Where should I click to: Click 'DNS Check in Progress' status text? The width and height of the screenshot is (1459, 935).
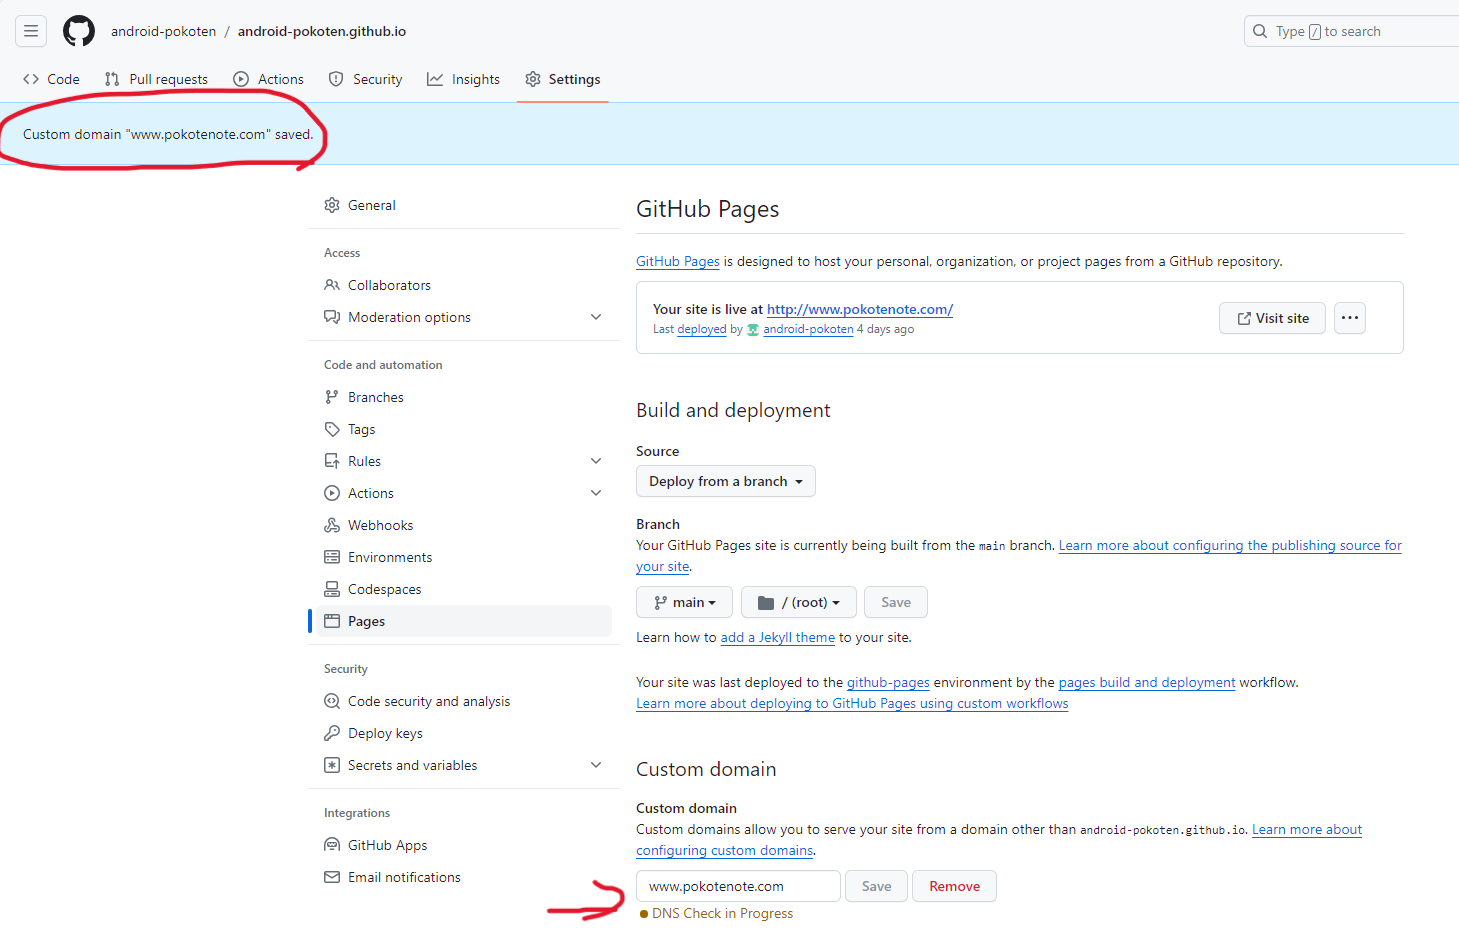(722, 913)
